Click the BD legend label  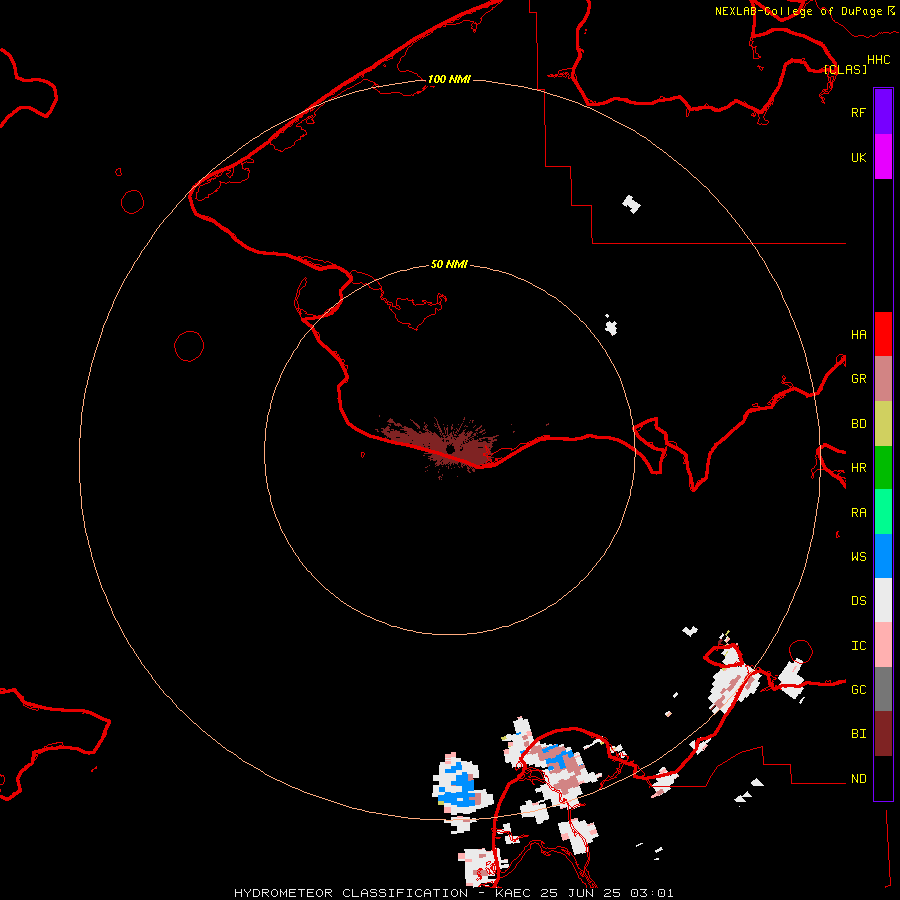[858, 424]
